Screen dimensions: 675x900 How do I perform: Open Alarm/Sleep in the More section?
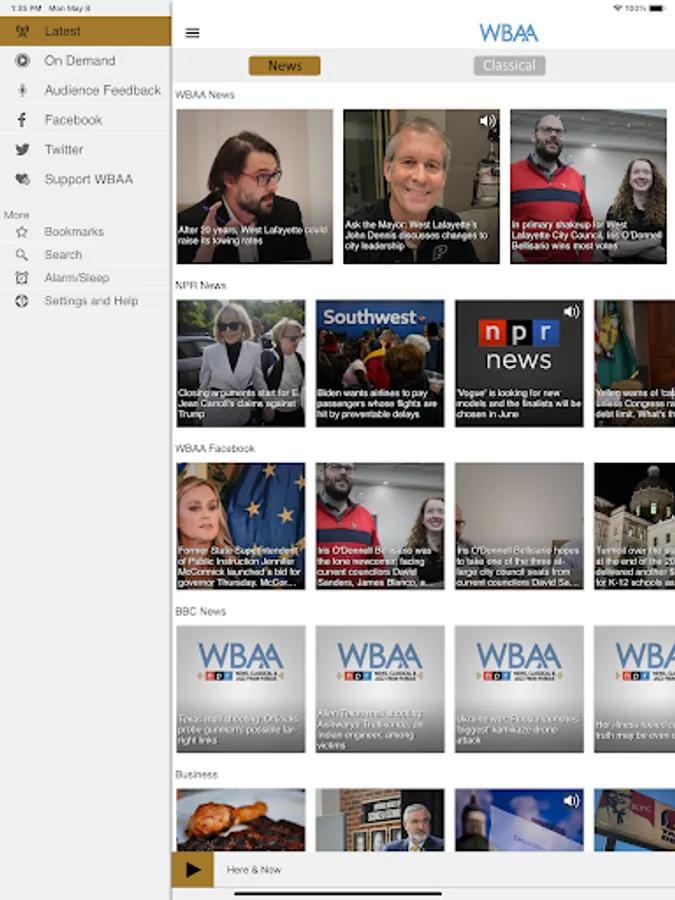point(85,278)
